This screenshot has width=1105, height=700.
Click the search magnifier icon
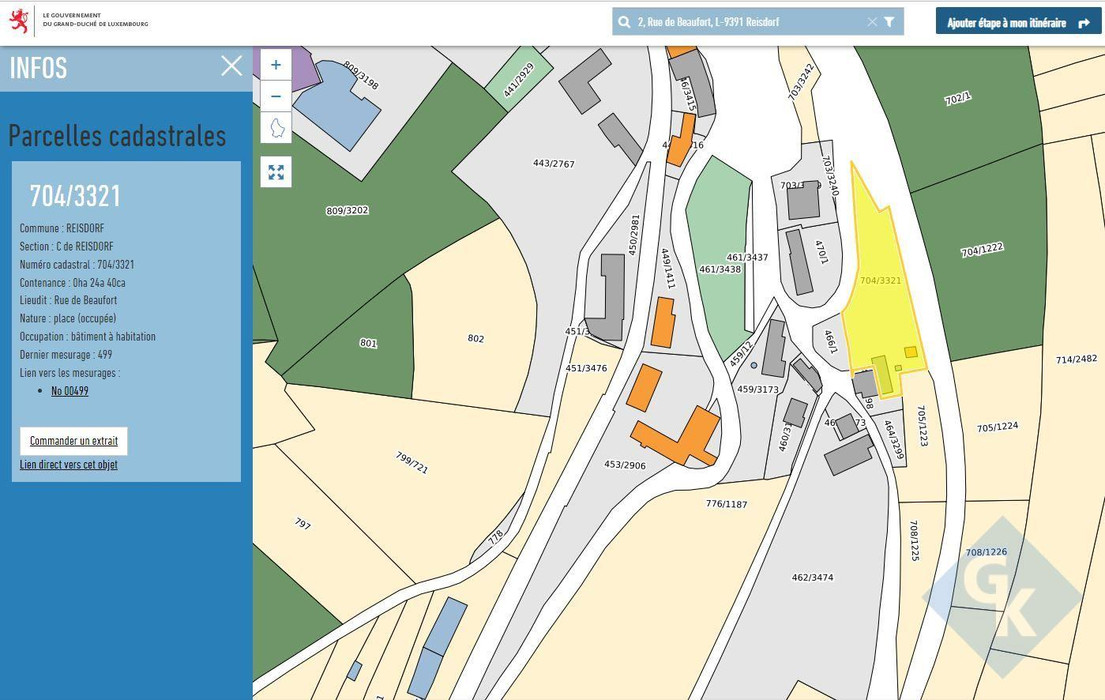click(625, 22)
